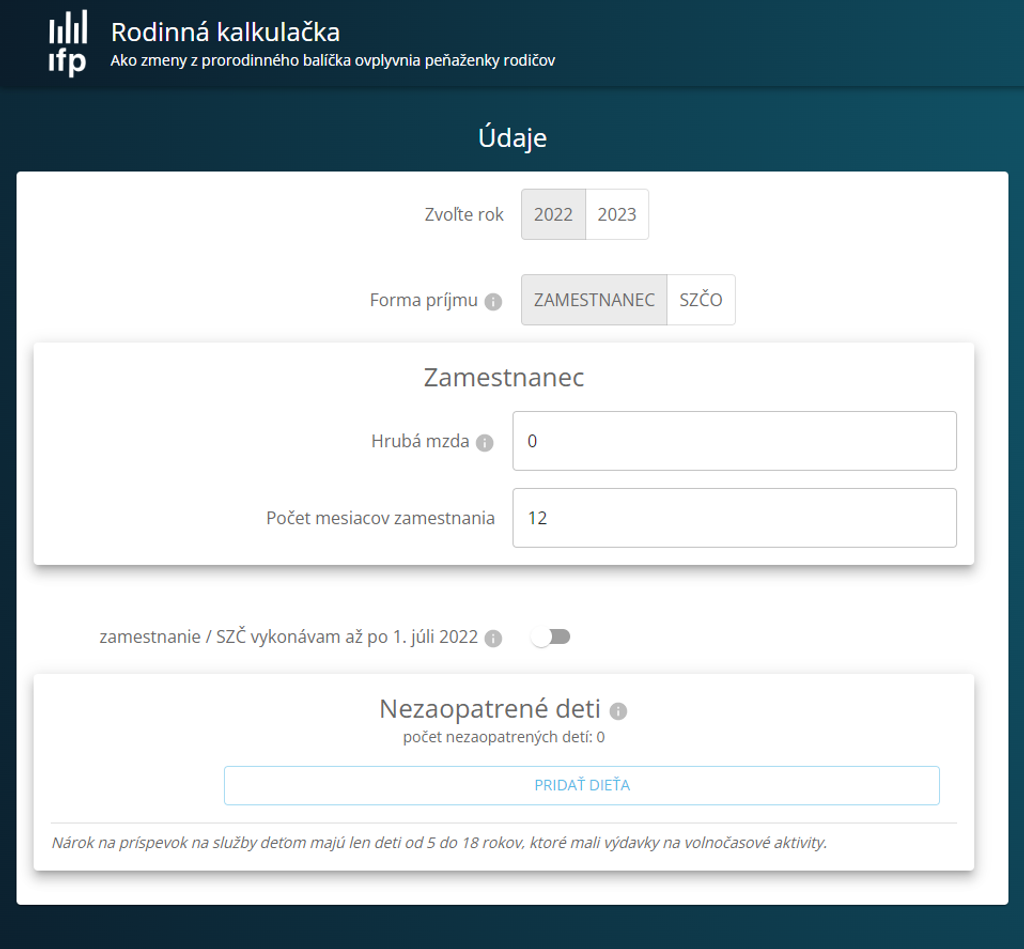This screenshot has height=949, width=1024.
Task: Focus the Hrubá mzda input field
Action: (734, 441)
